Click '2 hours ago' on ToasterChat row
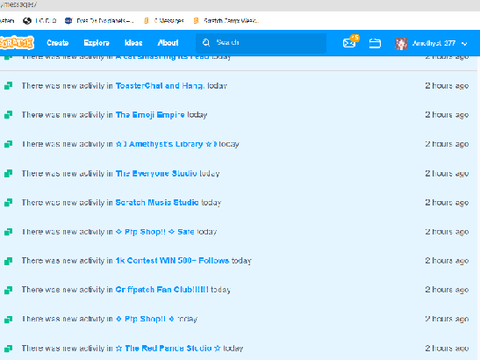The height and width of the screenshot is (360, 480). pyautogui.click(x=447, y=86)
